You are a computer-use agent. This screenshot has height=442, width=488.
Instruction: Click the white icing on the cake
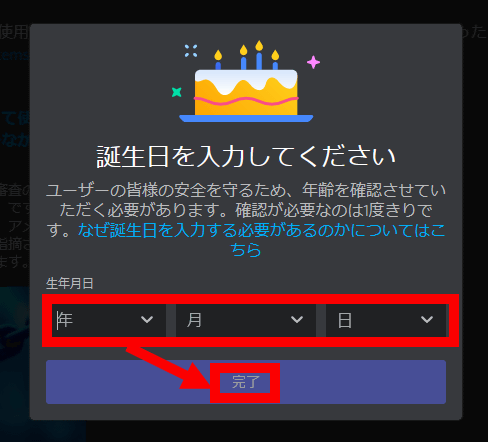[246, 80]
